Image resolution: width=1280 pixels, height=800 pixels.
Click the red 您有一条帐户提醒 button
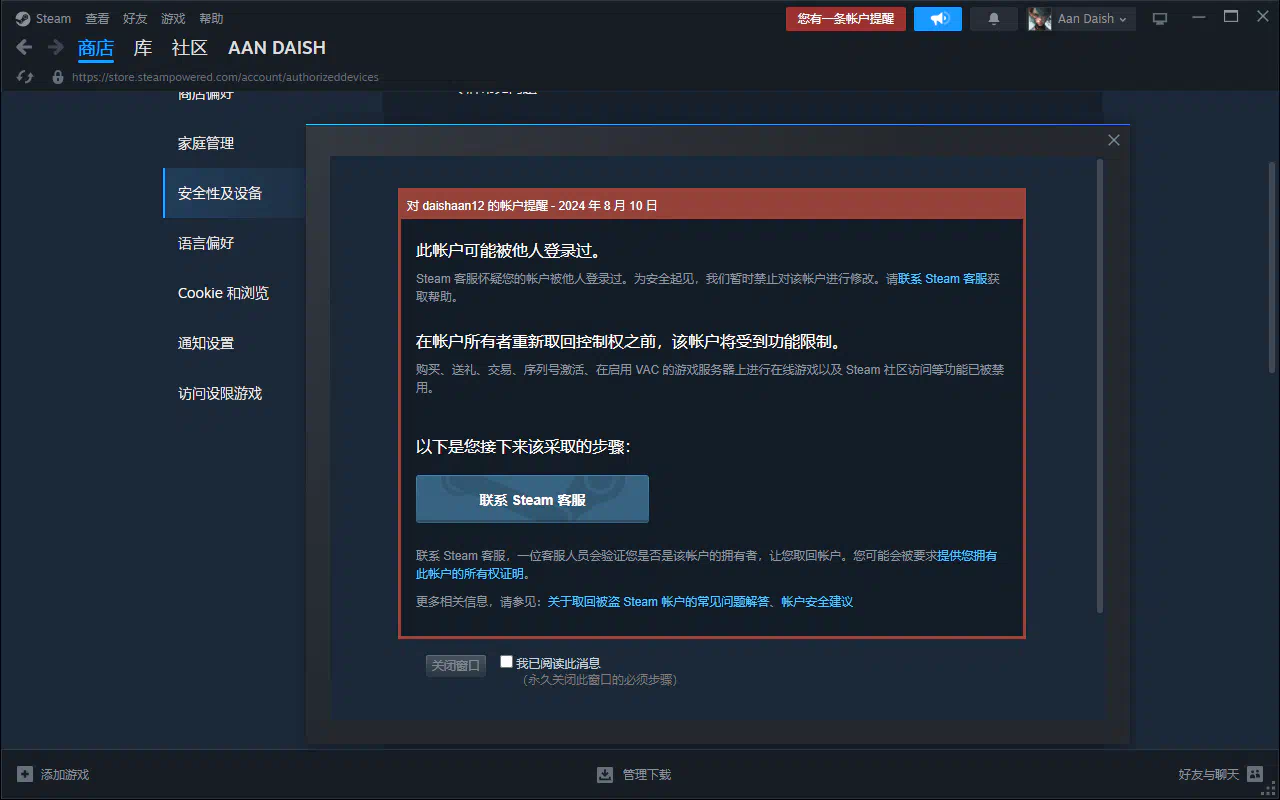tap(846, 19)
